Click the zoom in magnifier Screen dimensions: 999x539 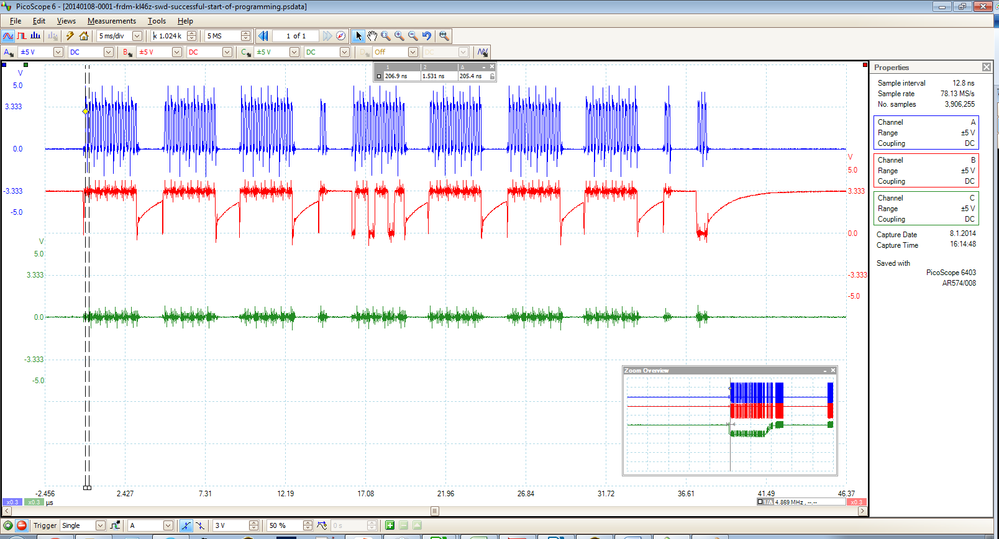pyautogui.click(x=399, y=36)
